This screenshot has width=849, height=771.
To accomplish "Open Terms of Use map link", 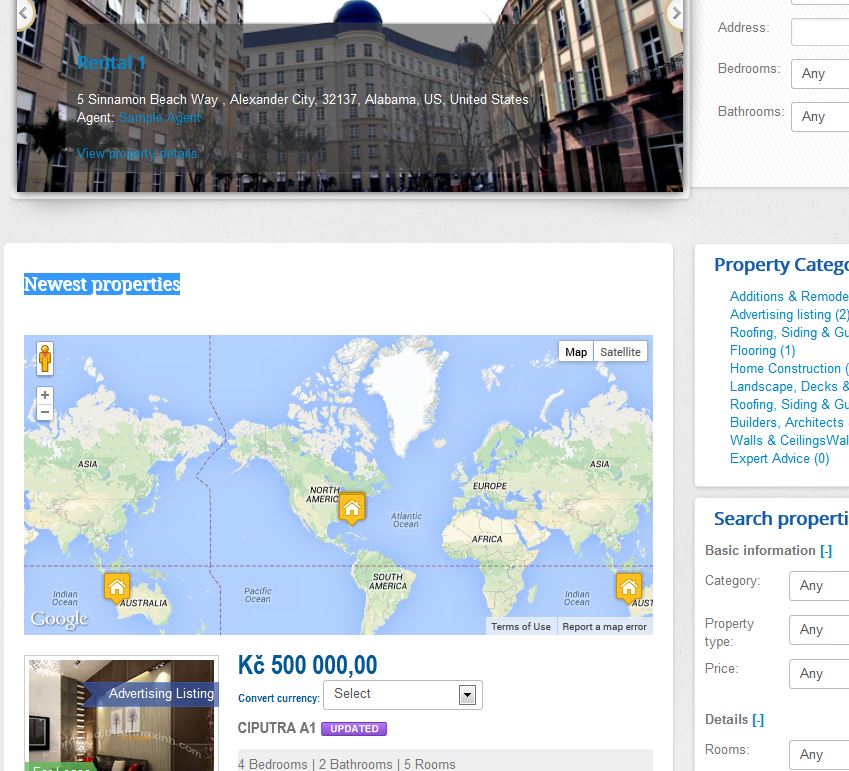I will tap(521, 626).
